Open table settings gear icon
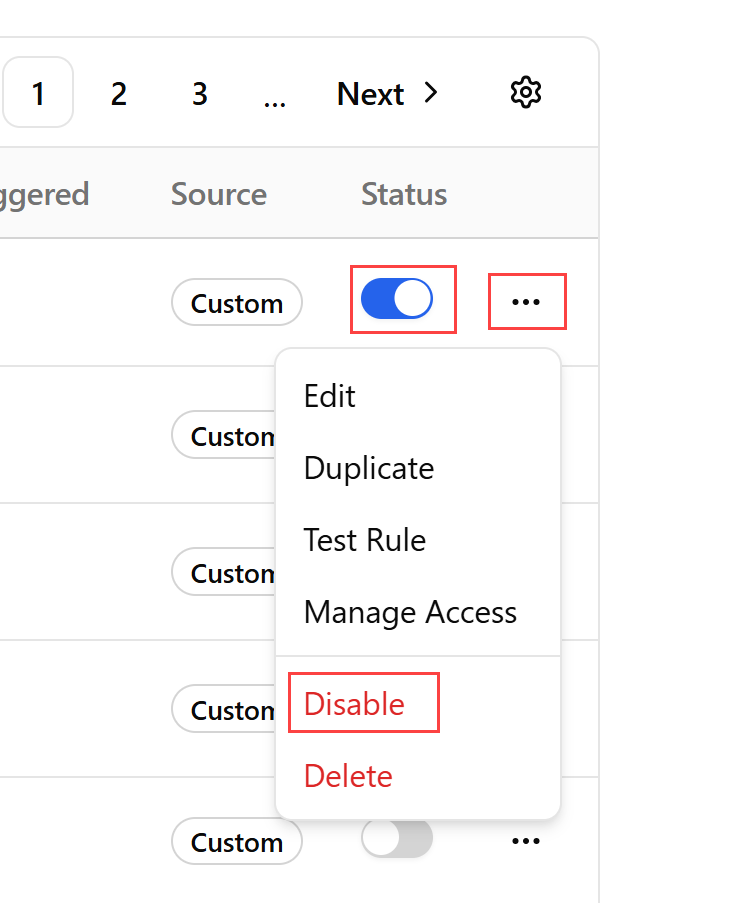Screen dimensions: 738x903 pyautogui.click(x=525, y=92)
